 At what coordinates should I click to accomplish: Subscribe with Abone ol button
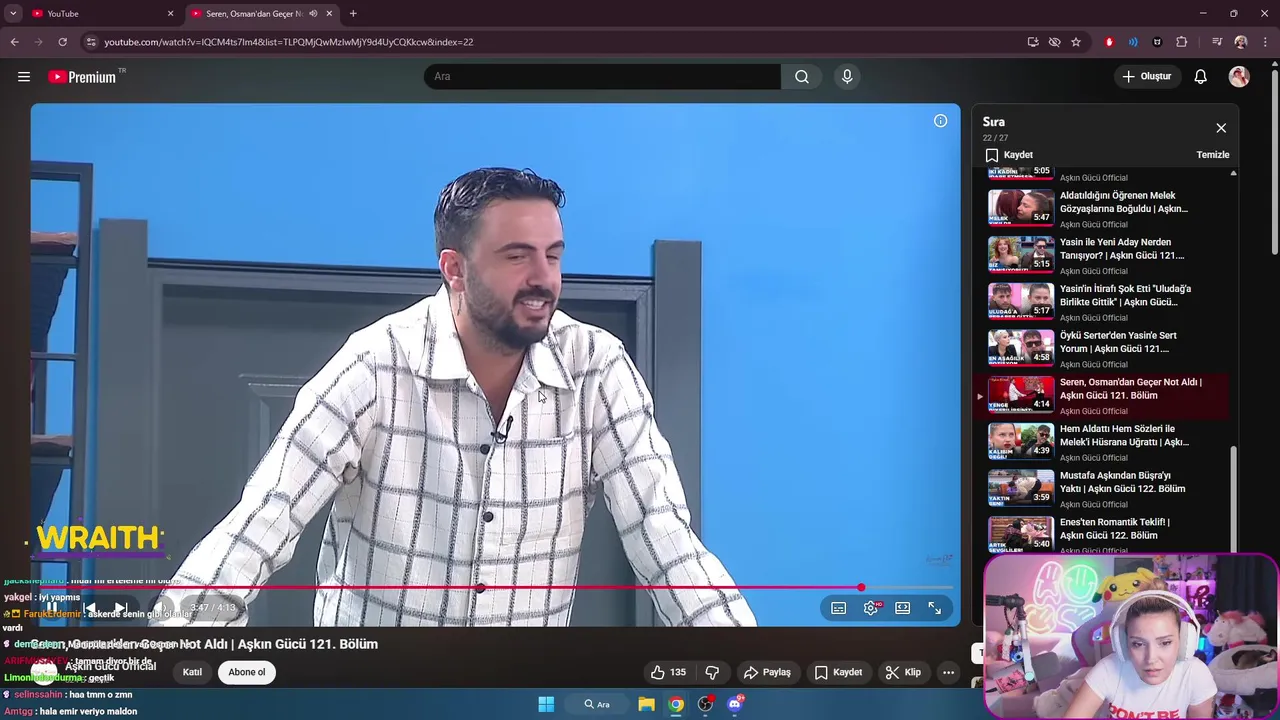click(247, 672)
